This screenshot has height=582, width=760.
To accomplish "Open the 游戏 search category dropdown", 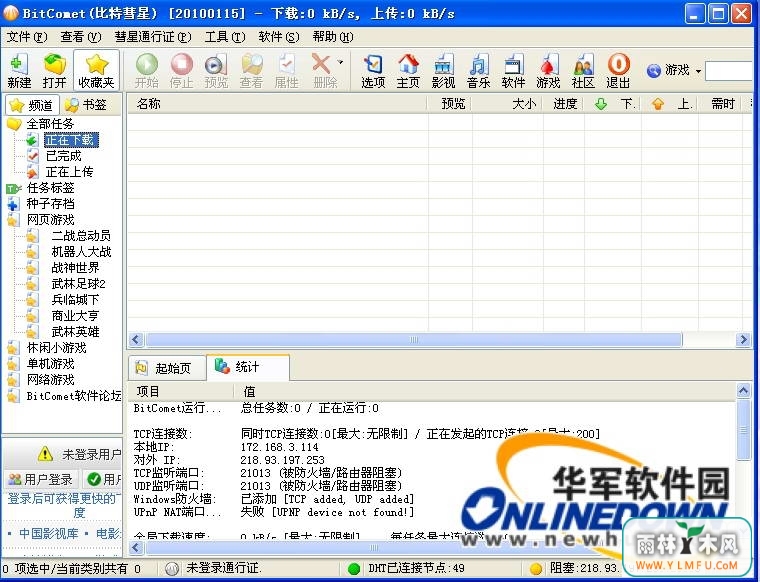I will pos(698,71).
